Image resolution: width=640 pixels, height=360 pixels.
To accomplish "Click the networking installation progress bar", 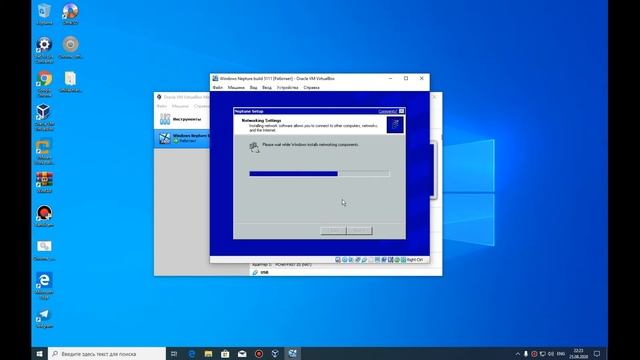I will [x=320, y=174].
